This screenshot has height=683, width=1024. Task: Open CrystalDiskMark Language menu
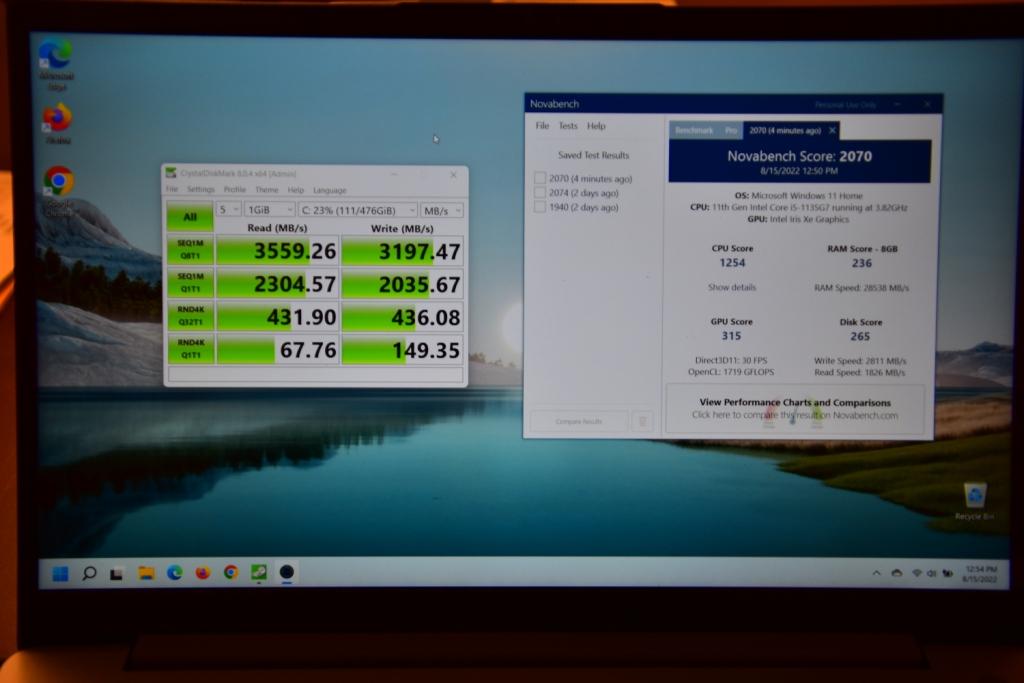click(x=330, y=191)
